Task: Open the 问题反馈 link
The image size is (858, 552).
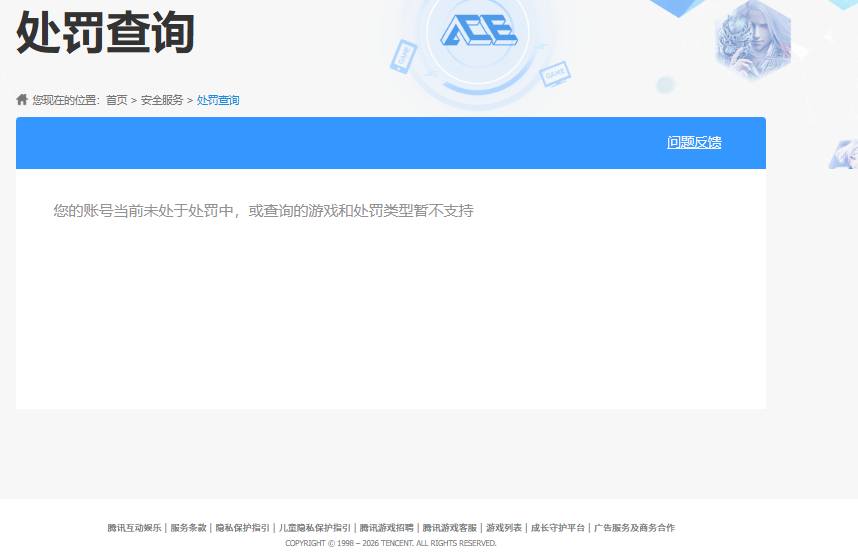Action: [694, 142]
